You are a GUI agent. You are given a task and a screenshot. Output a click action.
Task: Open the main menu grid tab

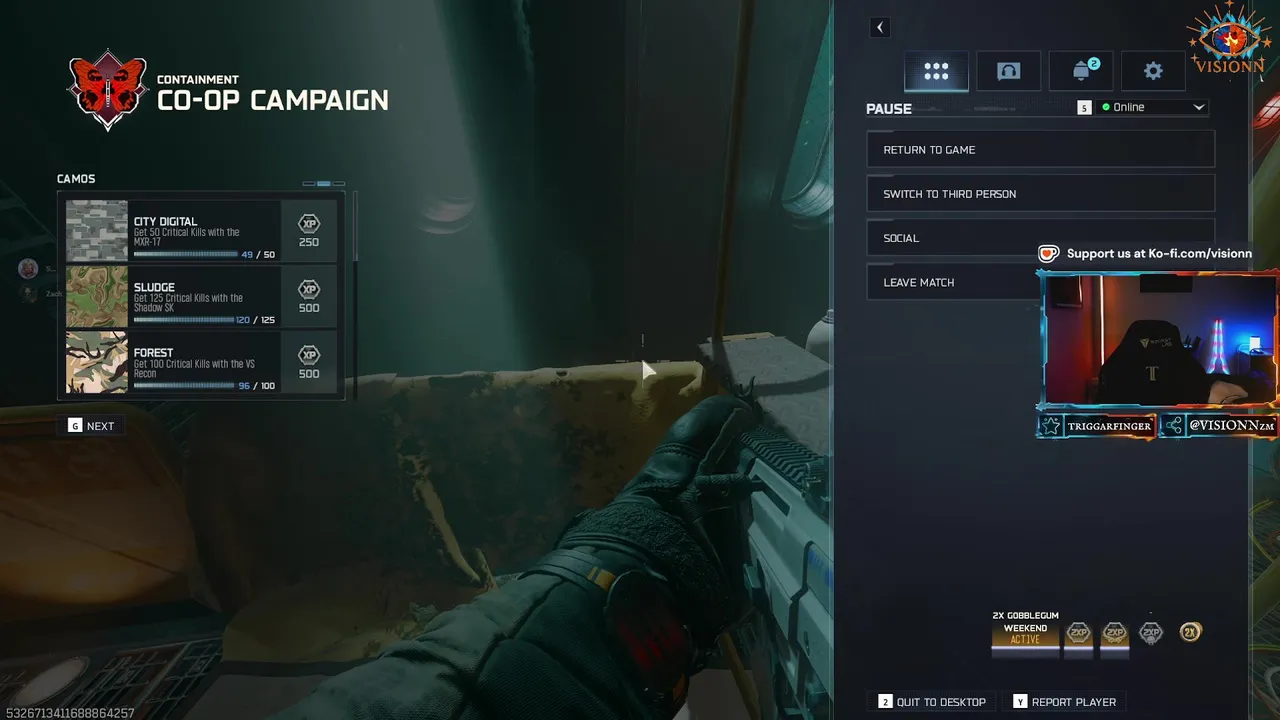tap(936, 71)
